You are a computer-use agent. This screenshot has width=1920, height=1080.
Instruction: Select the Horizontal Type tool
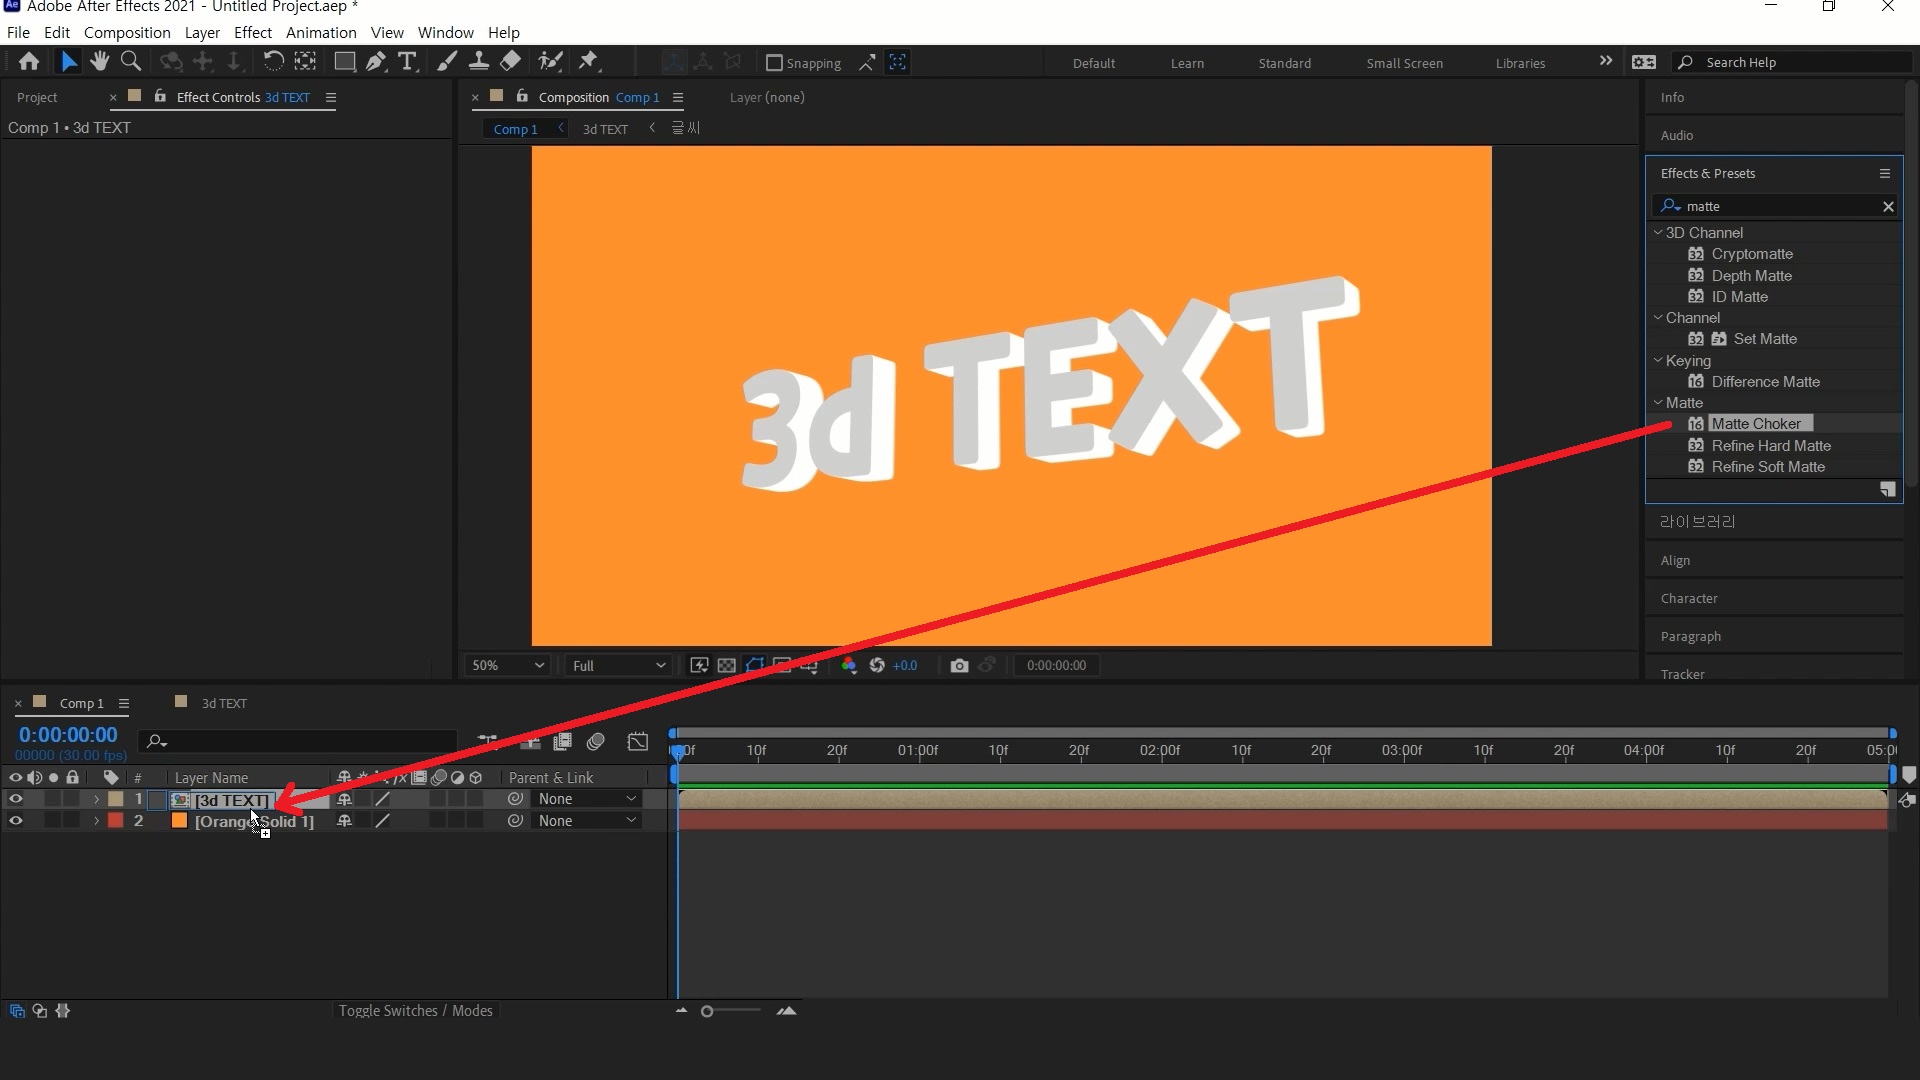(x=407, y=62)
